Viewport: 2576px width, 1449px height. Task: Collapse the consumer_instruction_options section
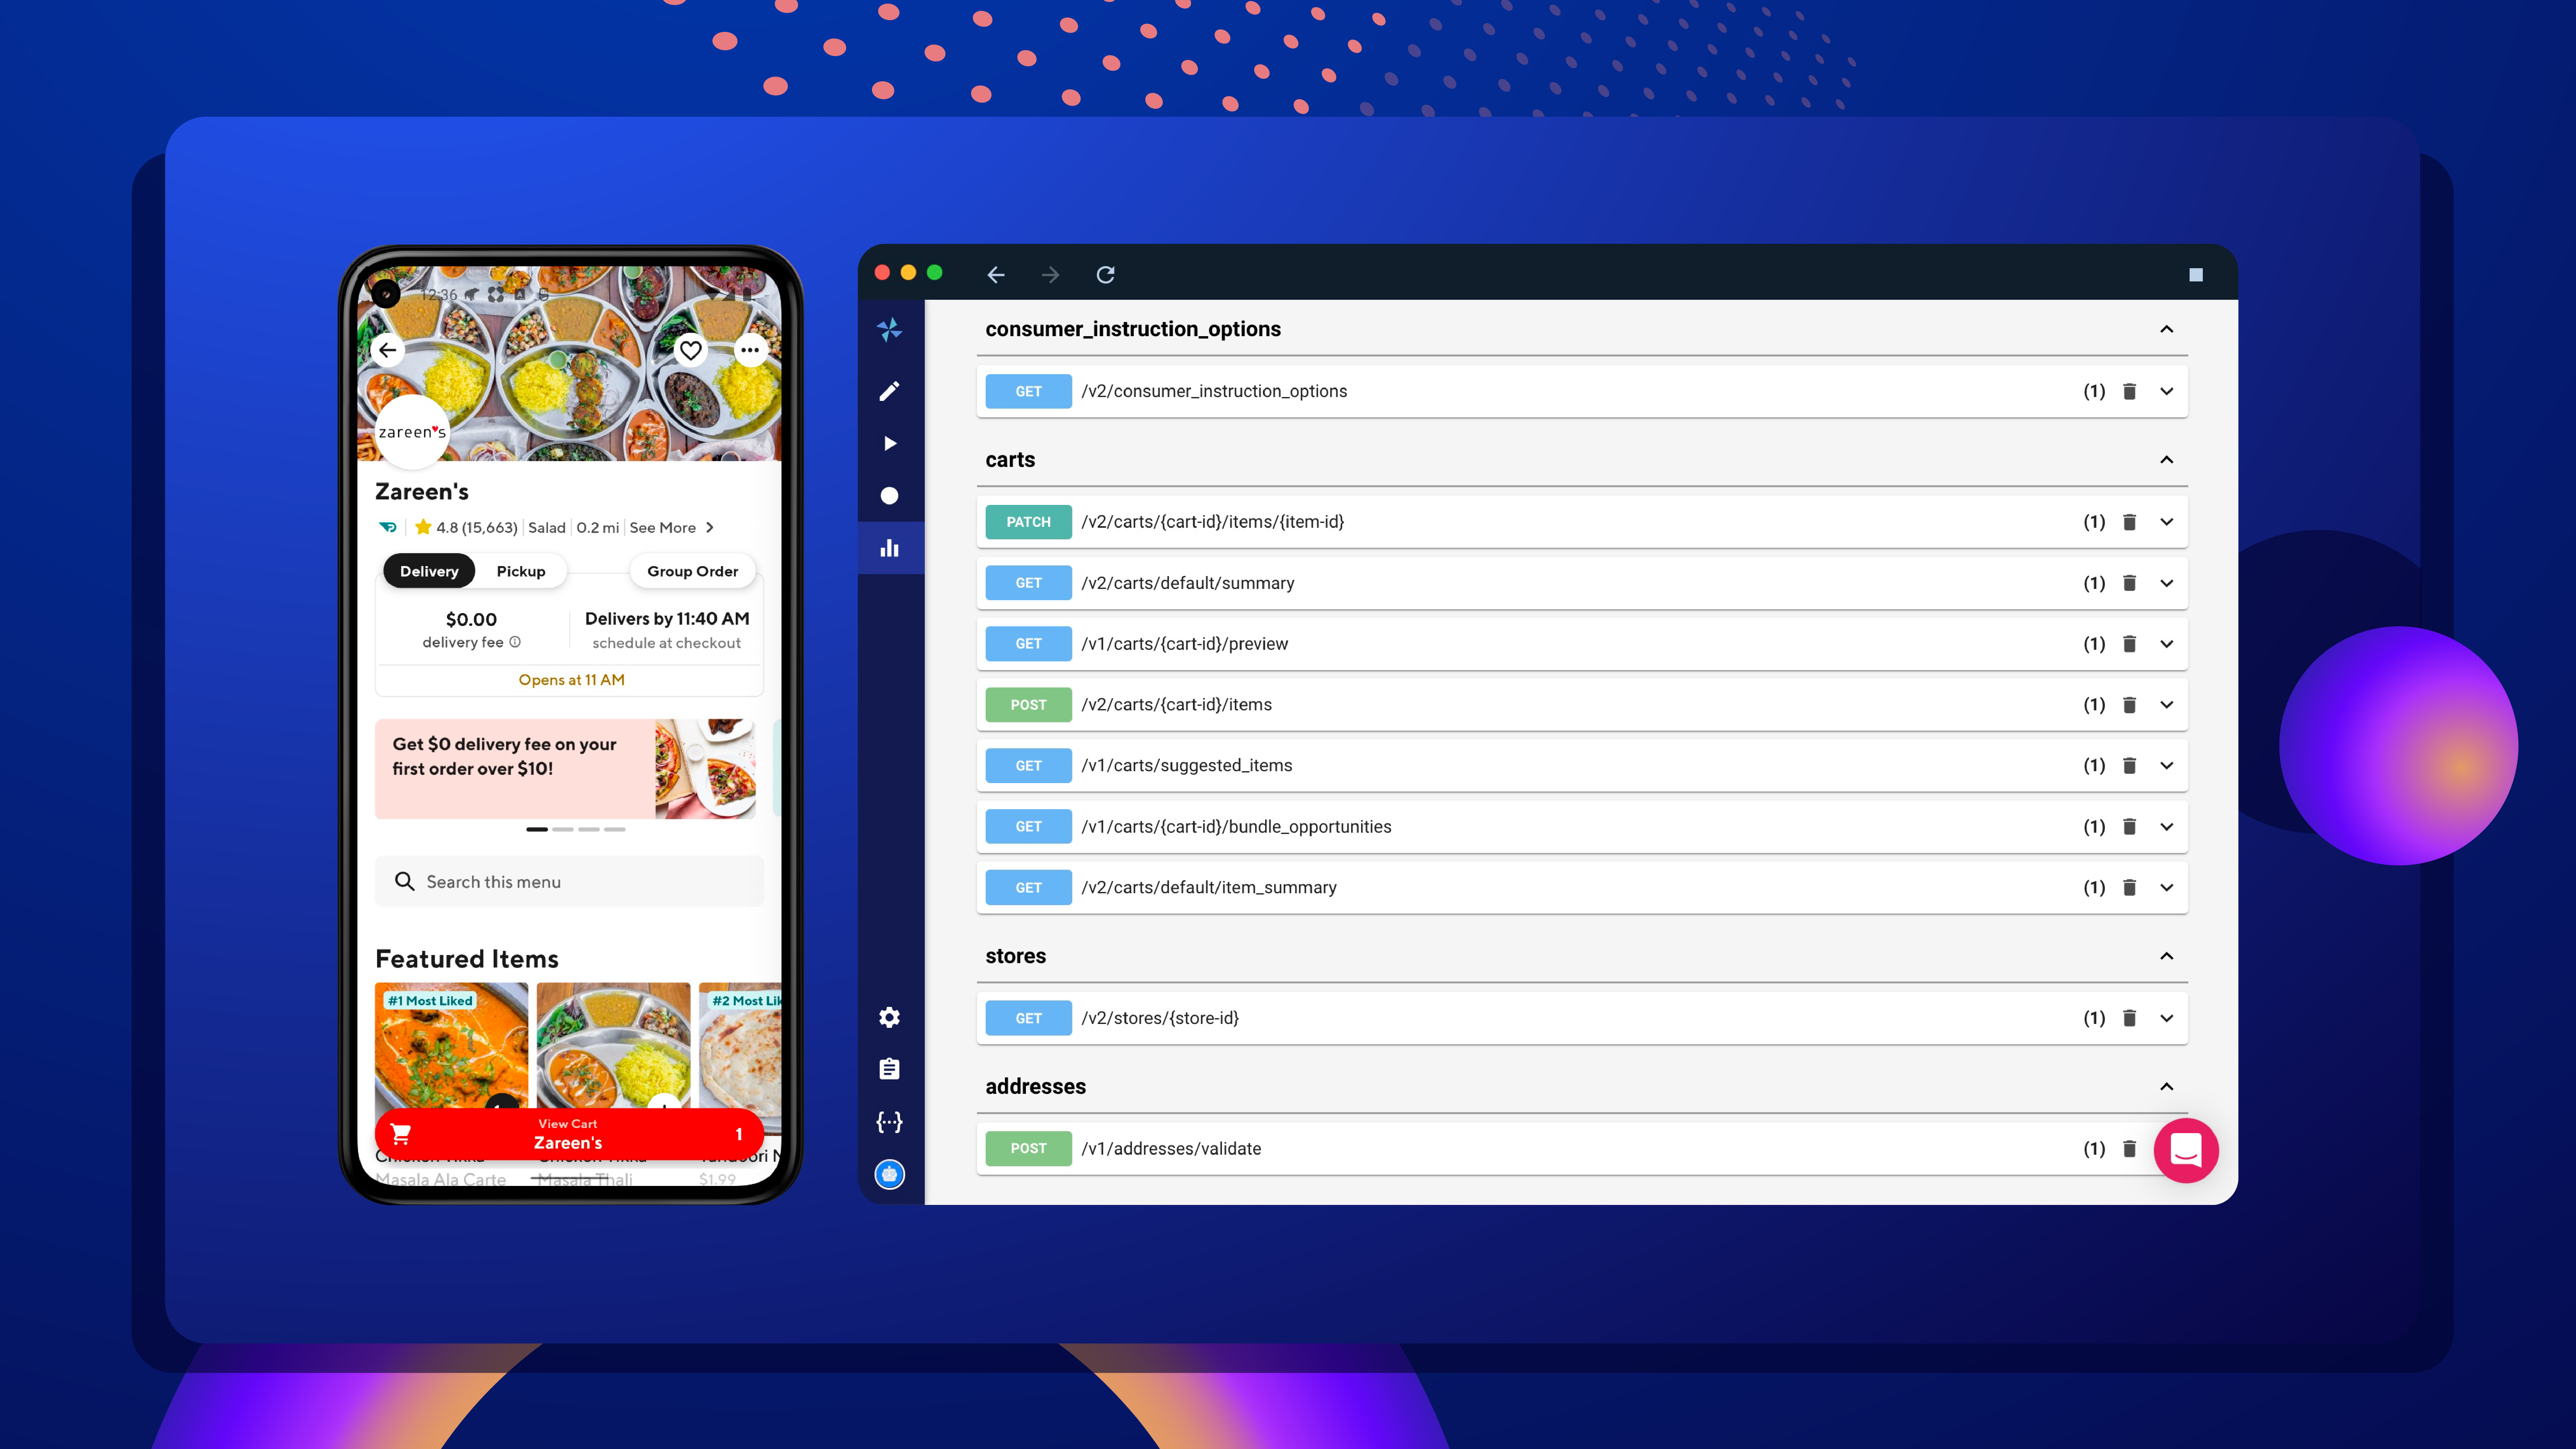pos(2167,329)
